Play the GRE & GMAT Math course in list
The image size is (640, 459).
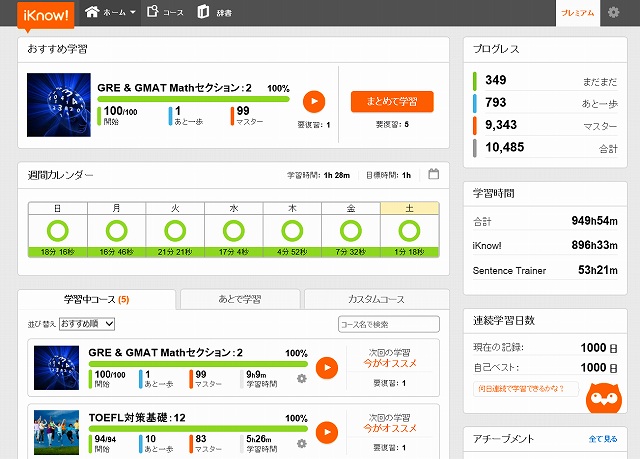[x=327, y=368]
